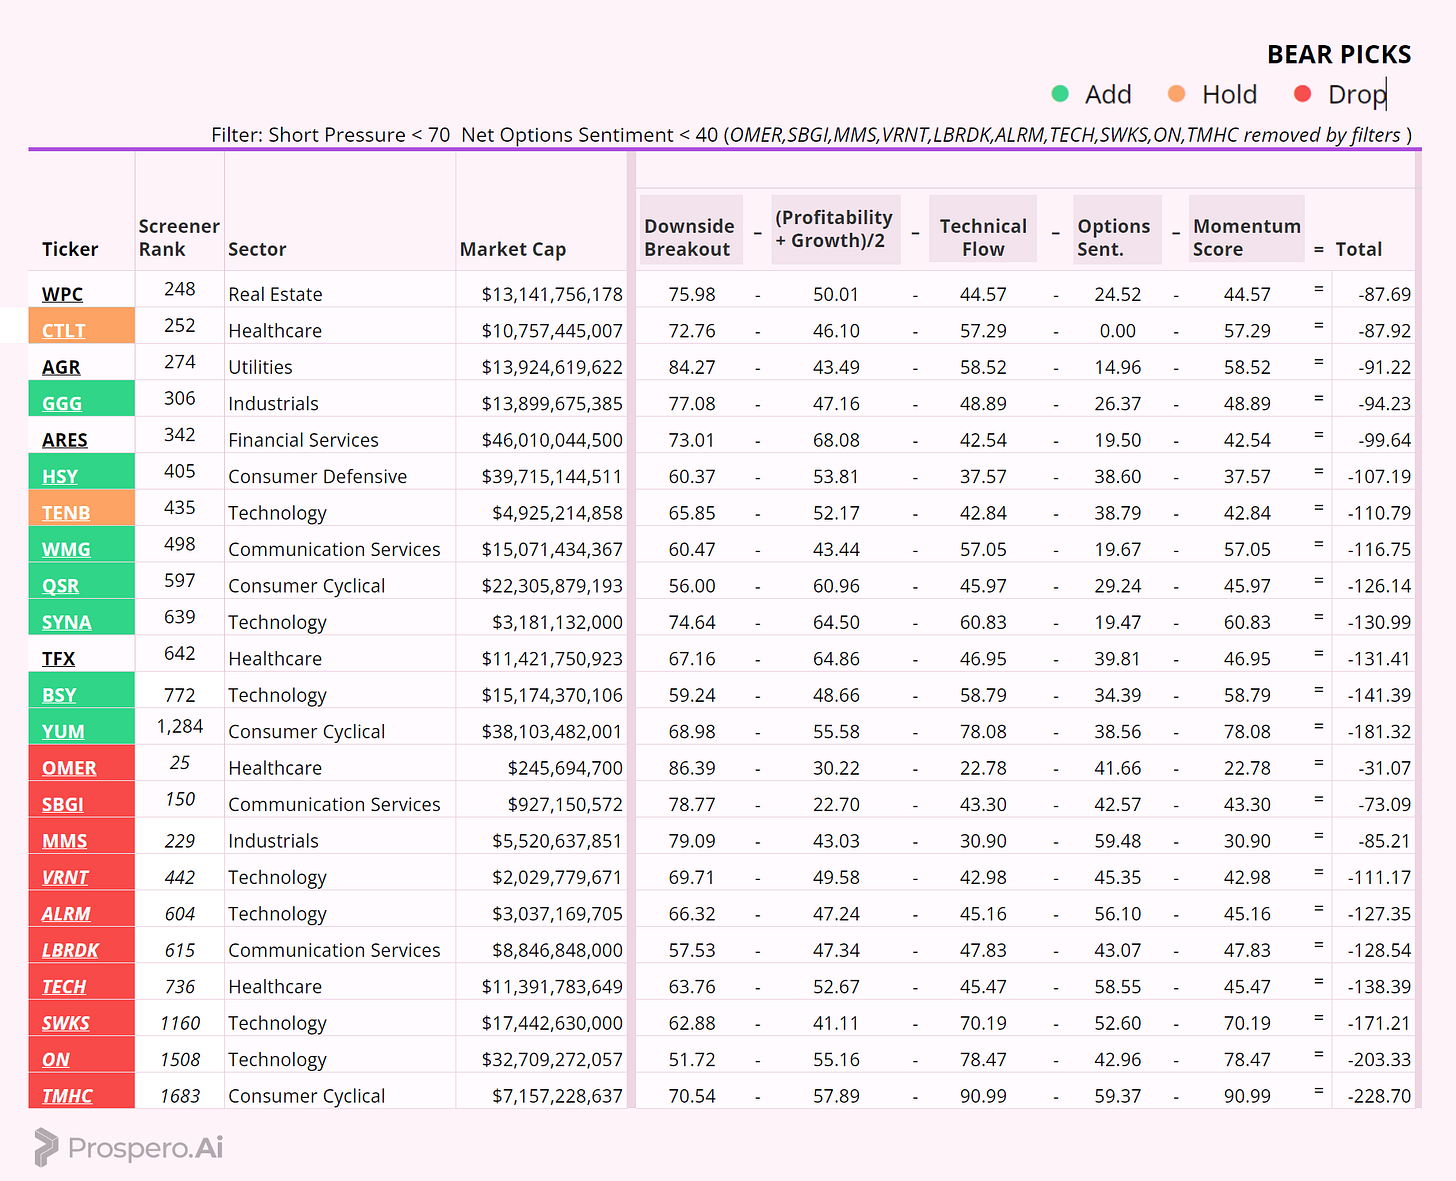Follow the YUM ticker link
This screenshot has height=1181, width=1456.
63,732
